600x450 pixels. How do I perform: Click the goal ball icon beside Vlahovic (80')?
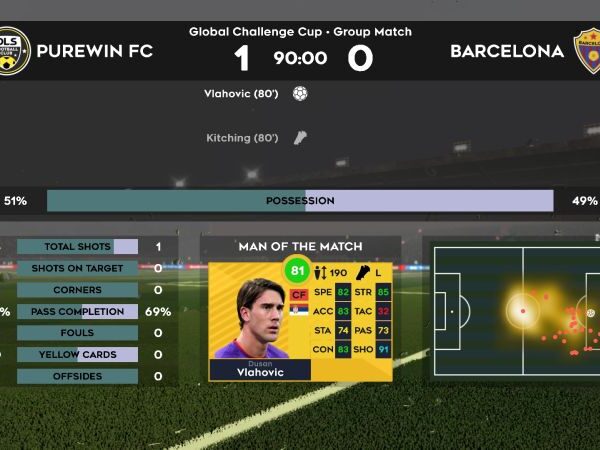coord(300,94)
